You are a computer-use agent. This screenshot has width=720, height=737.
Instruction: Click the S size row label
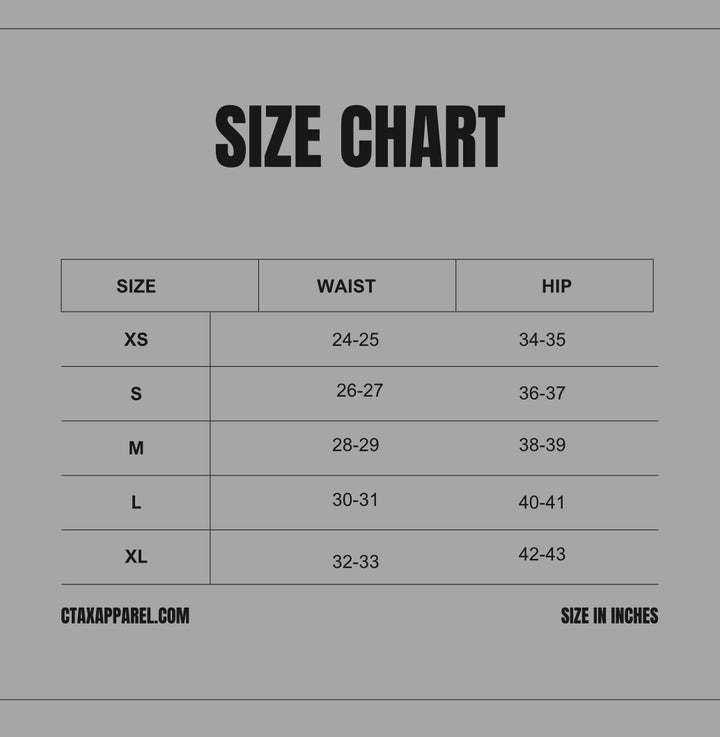[136, 394]
